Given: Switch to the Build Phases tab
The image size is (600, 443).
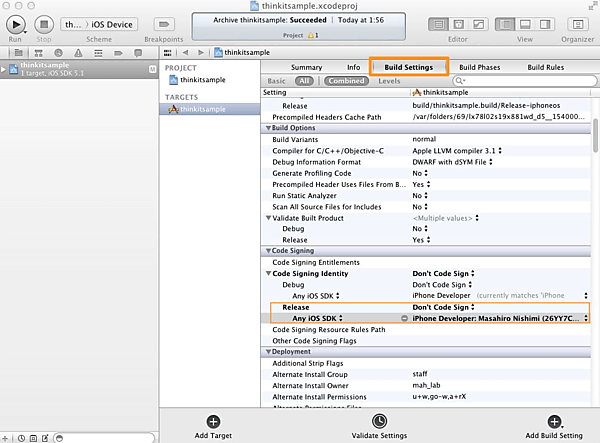Looking at the screenshot, I should click(x=480, y=67).
